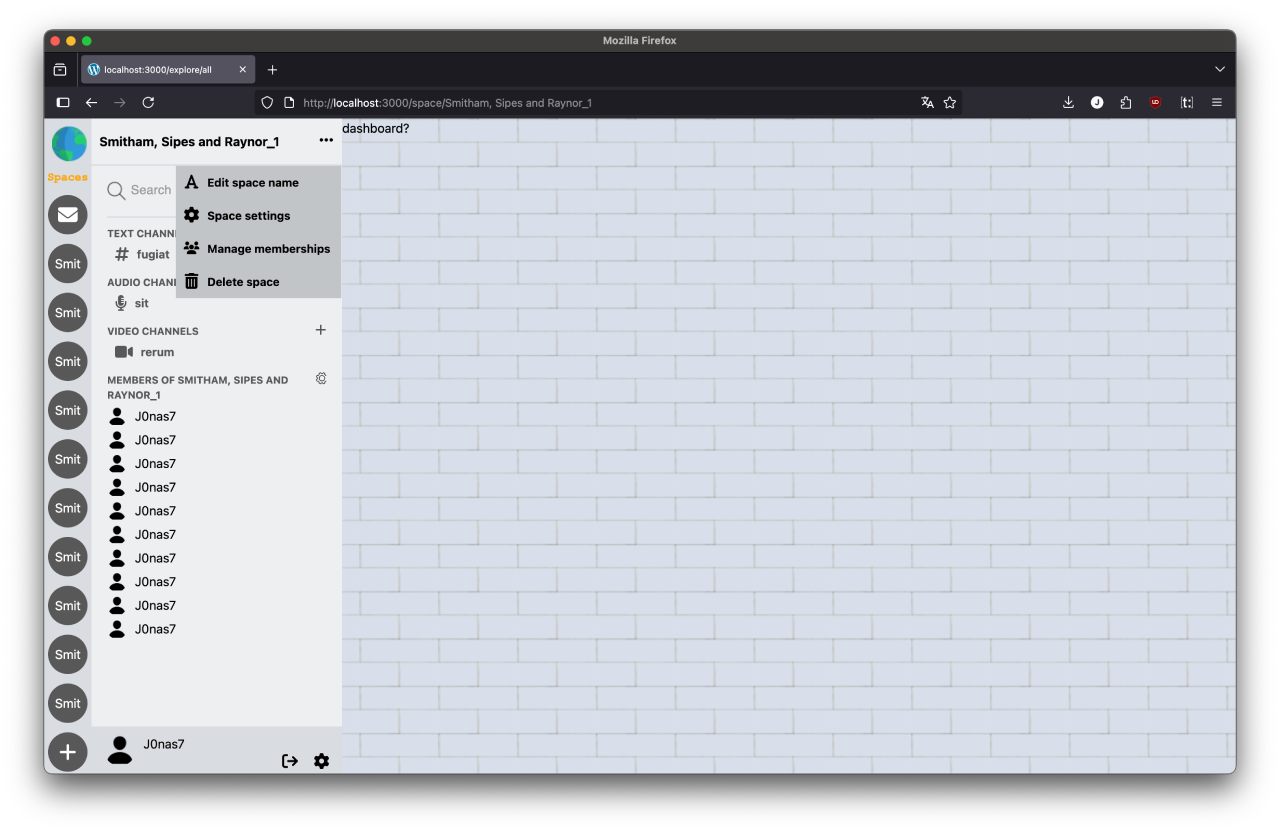1280x832 pixels.
Task: Click the logout arrow icon
Action: [x=290, y=761]
